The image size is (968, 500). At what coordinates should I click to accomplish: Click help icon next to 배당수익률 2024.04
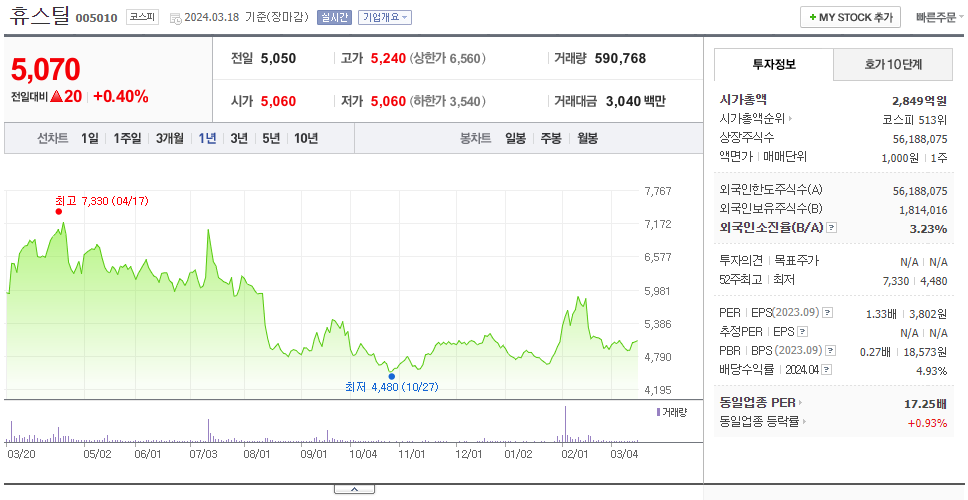click(827, 370)
